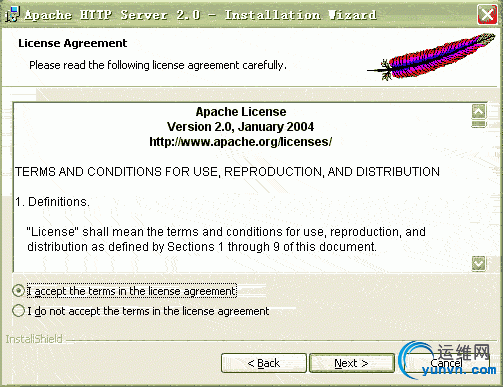Click license text scroll down arrow
The height and width of the screenshot is (387, 503).
click(x=479, y=263)
